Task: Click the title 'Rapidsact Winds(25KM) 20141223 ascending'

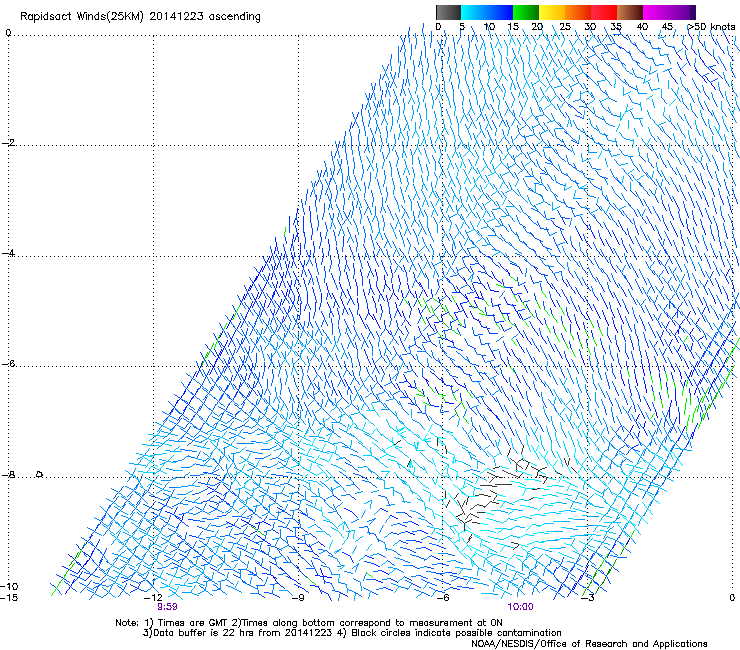Action: click(140, 17)
